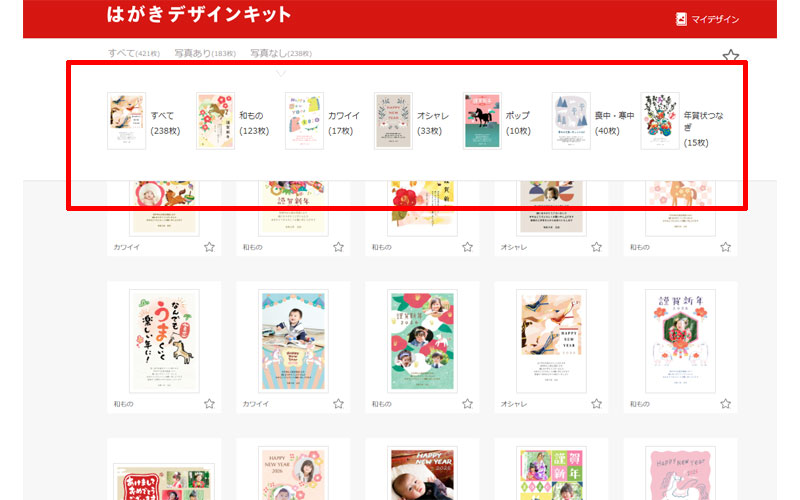Click the favorites star below マイデザイン

(x=731, y=57)
